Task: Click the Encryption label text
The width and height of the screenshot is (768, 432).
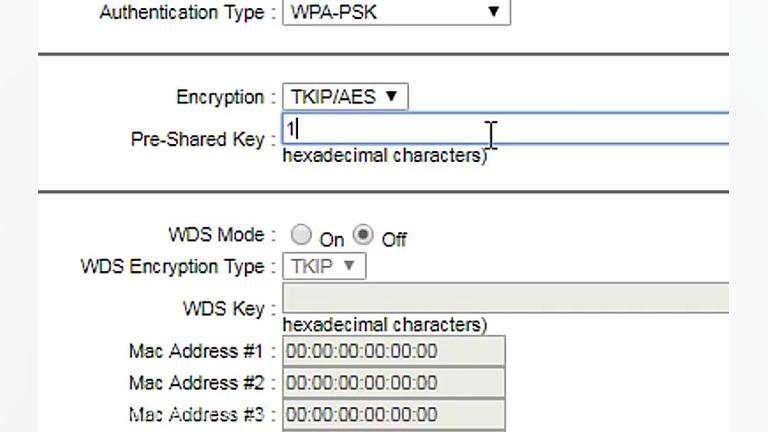Action: 219,97
